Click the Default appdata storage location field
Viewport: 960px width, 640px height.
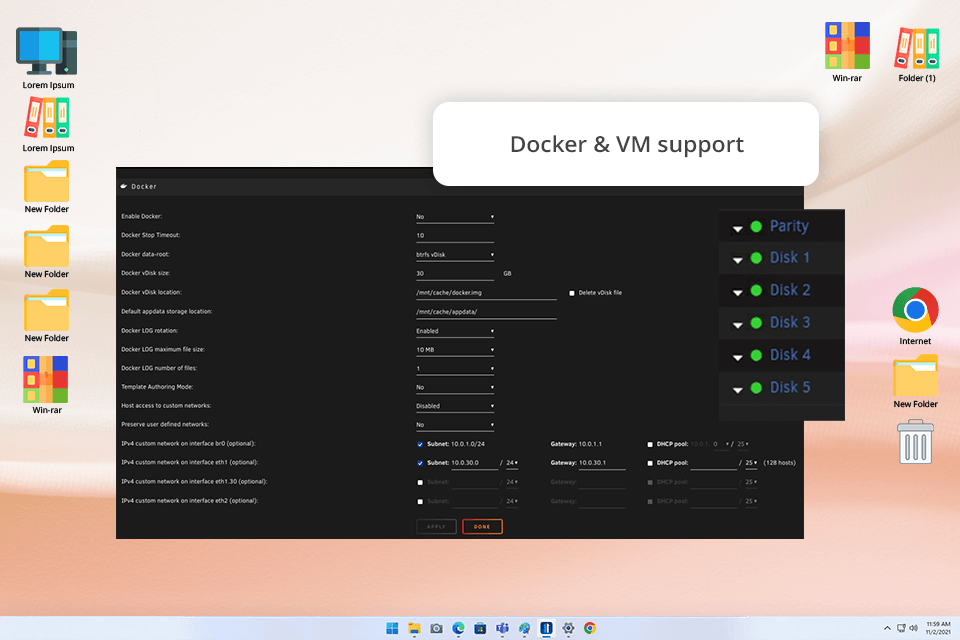tap(486, 312)
